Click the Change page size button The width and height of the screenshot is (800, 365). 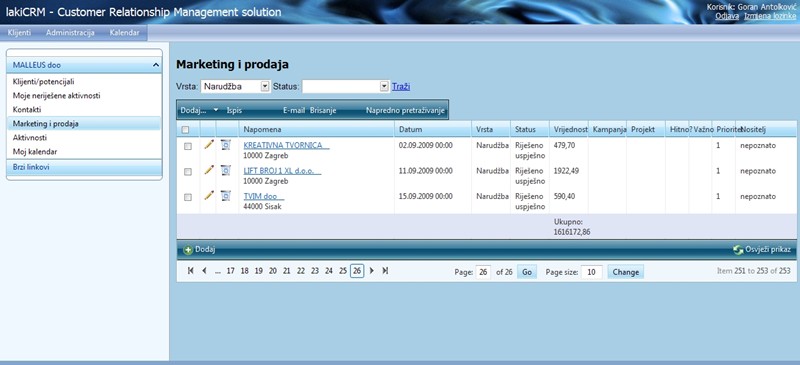pos(626,272)
